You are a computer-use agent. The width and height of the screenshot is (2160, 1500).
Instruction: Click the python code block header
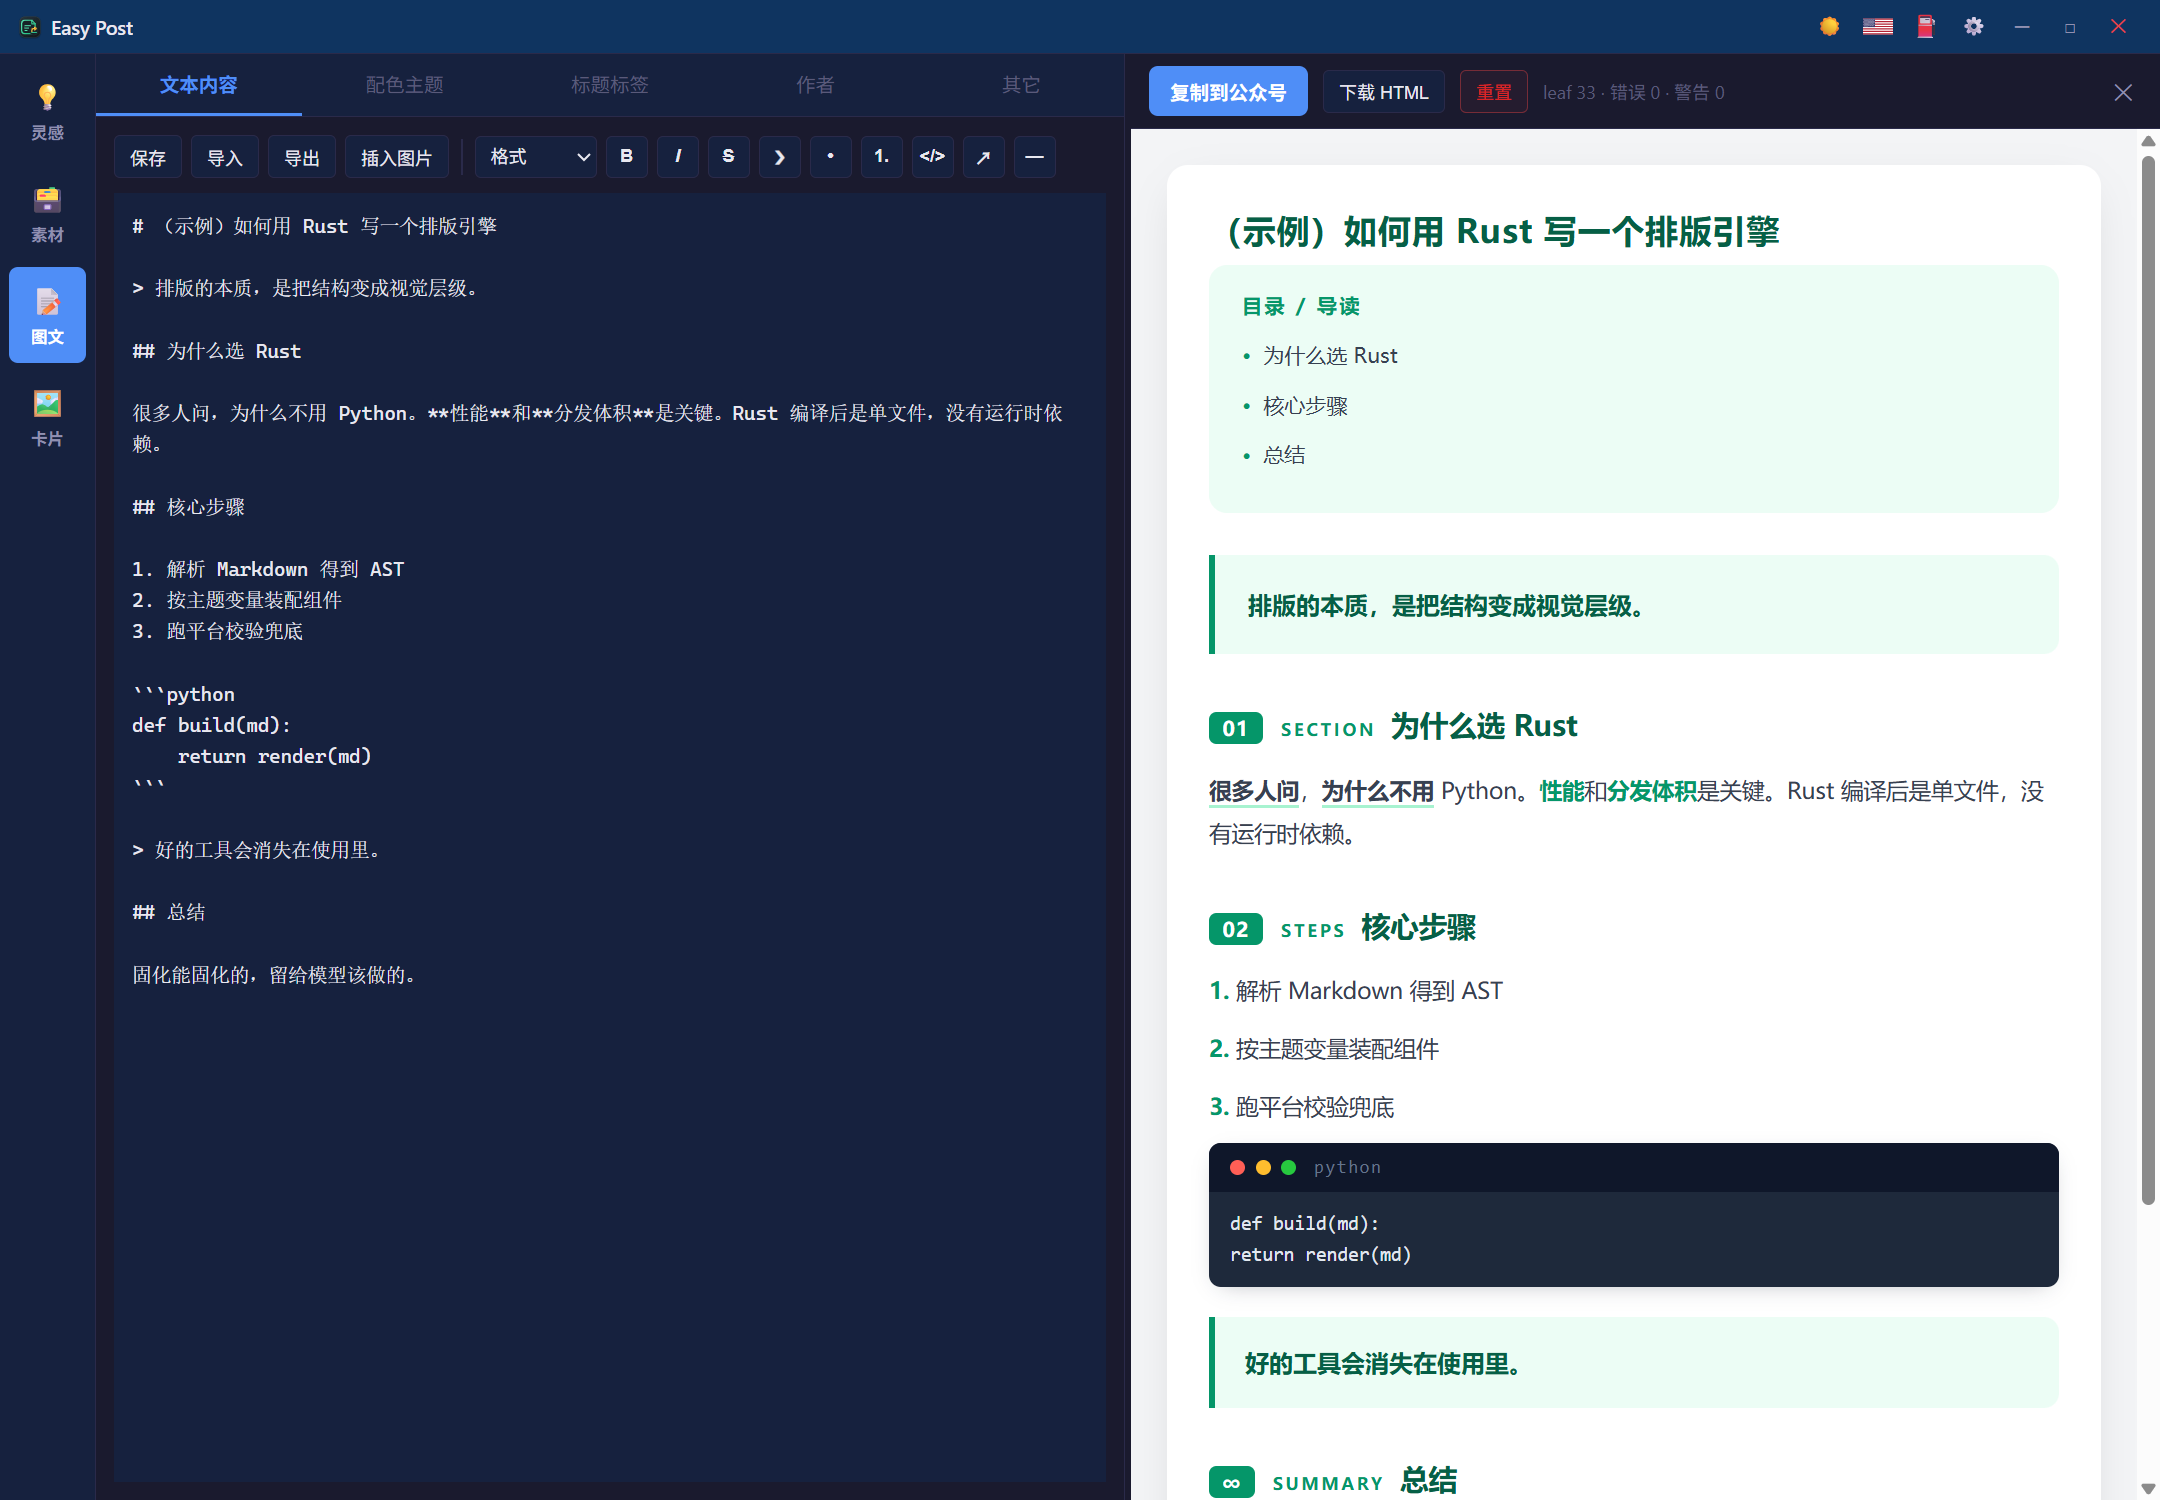tap(1633, 1167)
